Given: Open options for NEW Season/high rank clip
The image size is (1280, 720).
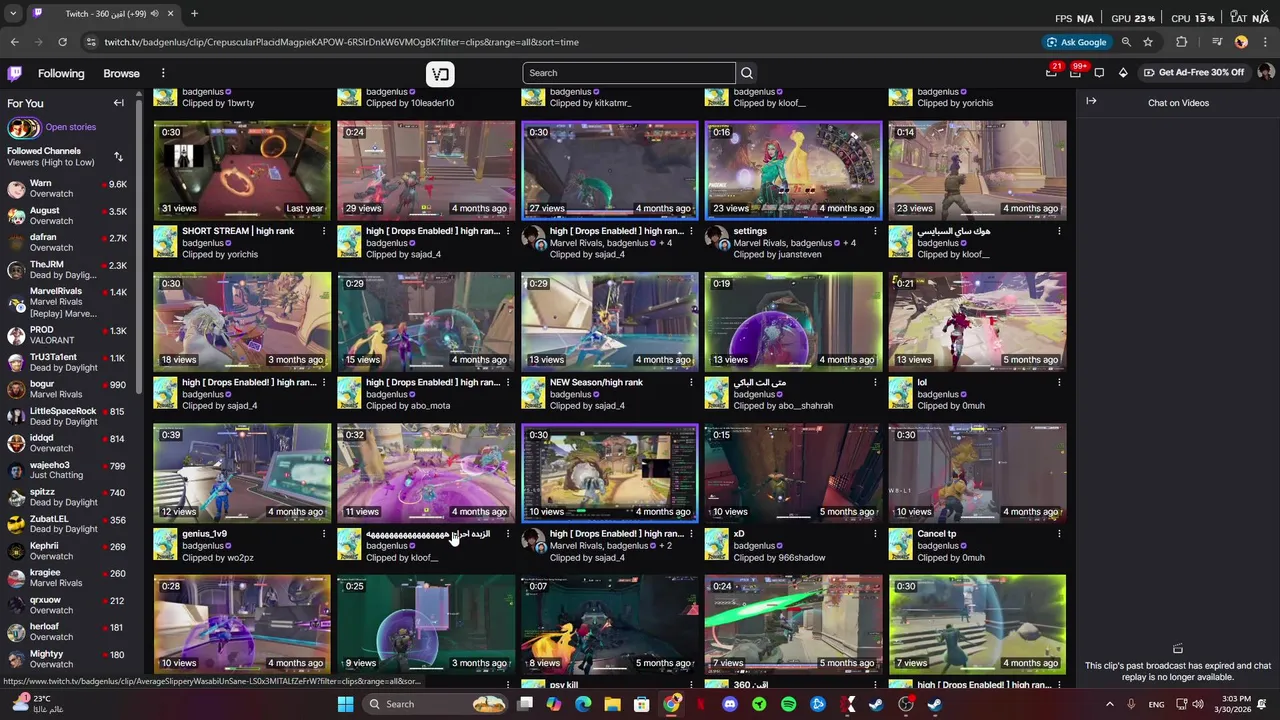Looking at the screenshot, I should 691,382.
